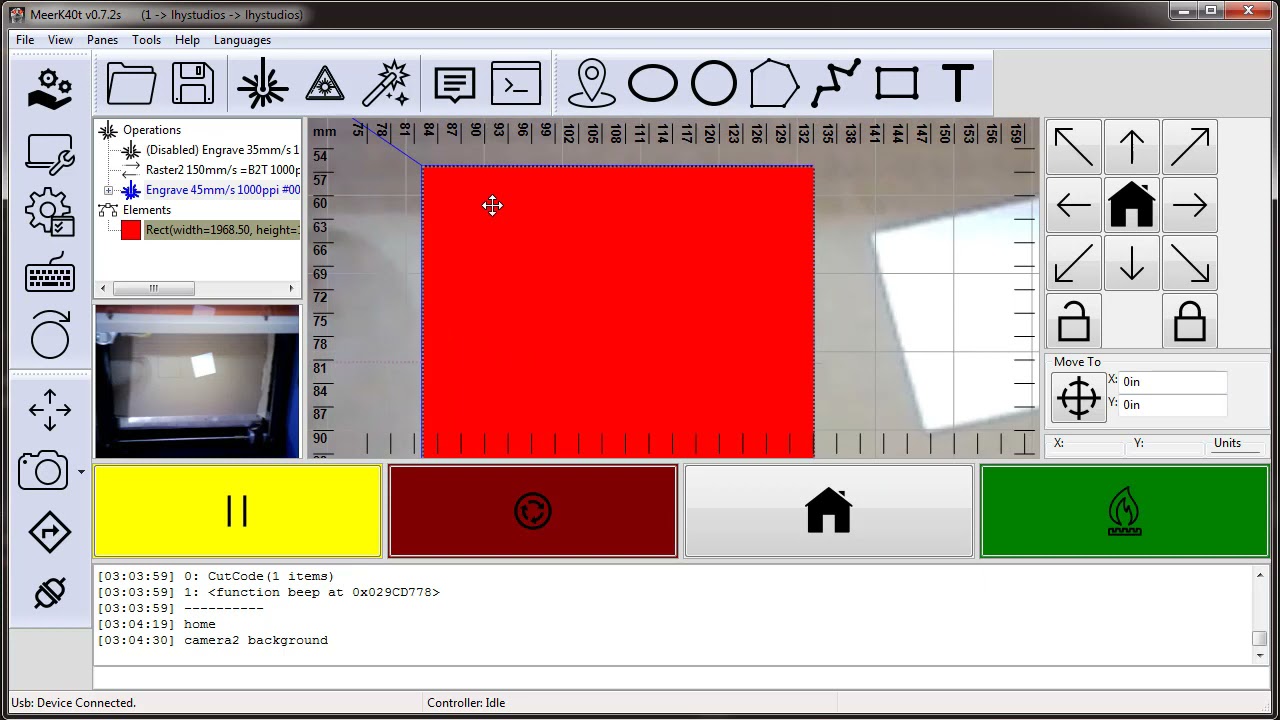Jog laser up-left with diagonal arrow

(x=1074, y=147)
